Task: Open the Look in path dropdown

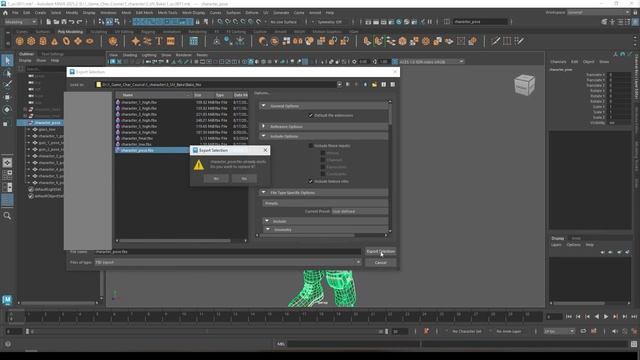Action: (339, 84)
